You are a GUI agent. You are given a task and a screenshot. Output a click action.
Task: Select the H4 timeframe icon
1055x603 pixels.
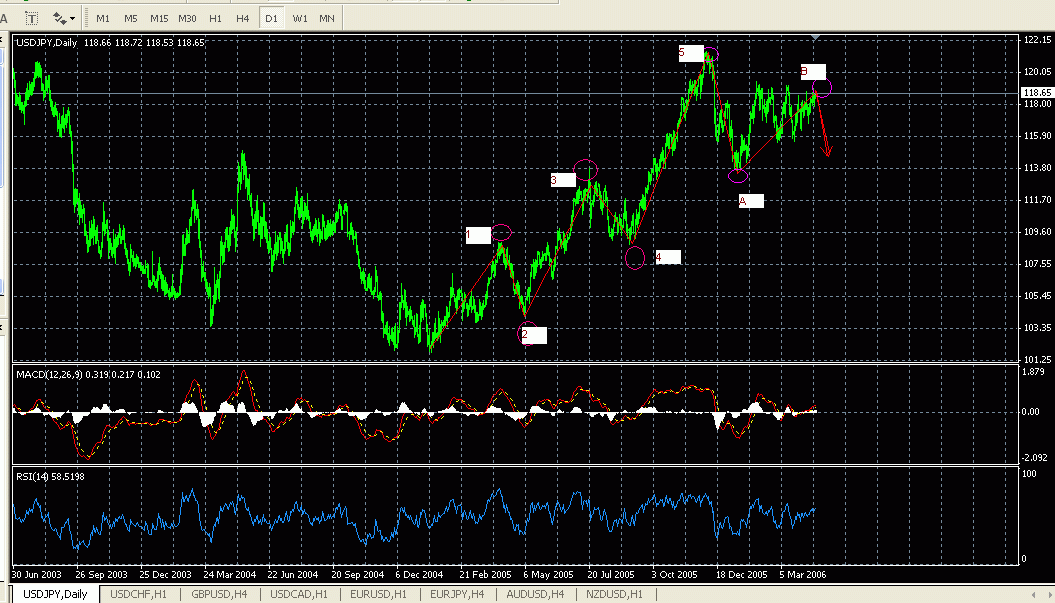click(241, 18)
